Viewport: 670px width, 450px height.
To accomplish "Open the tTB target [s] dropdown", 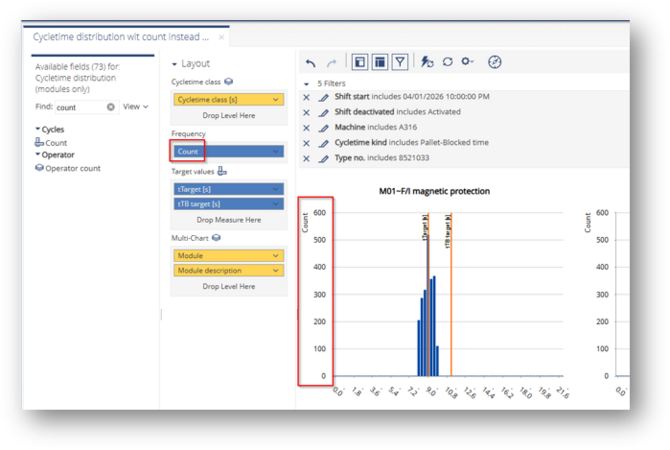I will 276,204.
